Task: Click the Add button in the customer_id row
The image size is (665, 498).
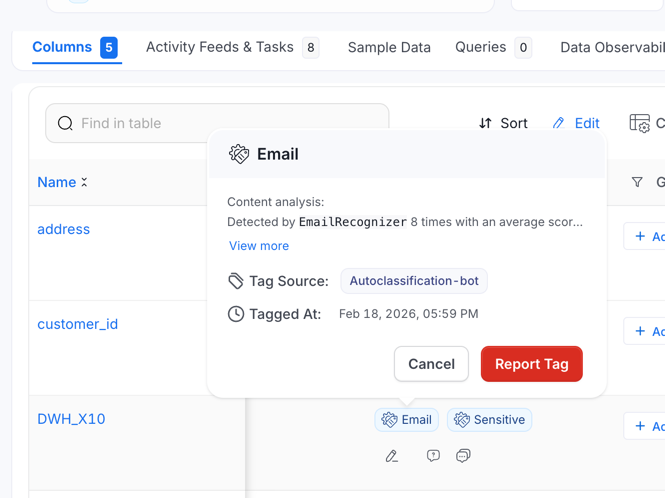Action: (645, 331)
